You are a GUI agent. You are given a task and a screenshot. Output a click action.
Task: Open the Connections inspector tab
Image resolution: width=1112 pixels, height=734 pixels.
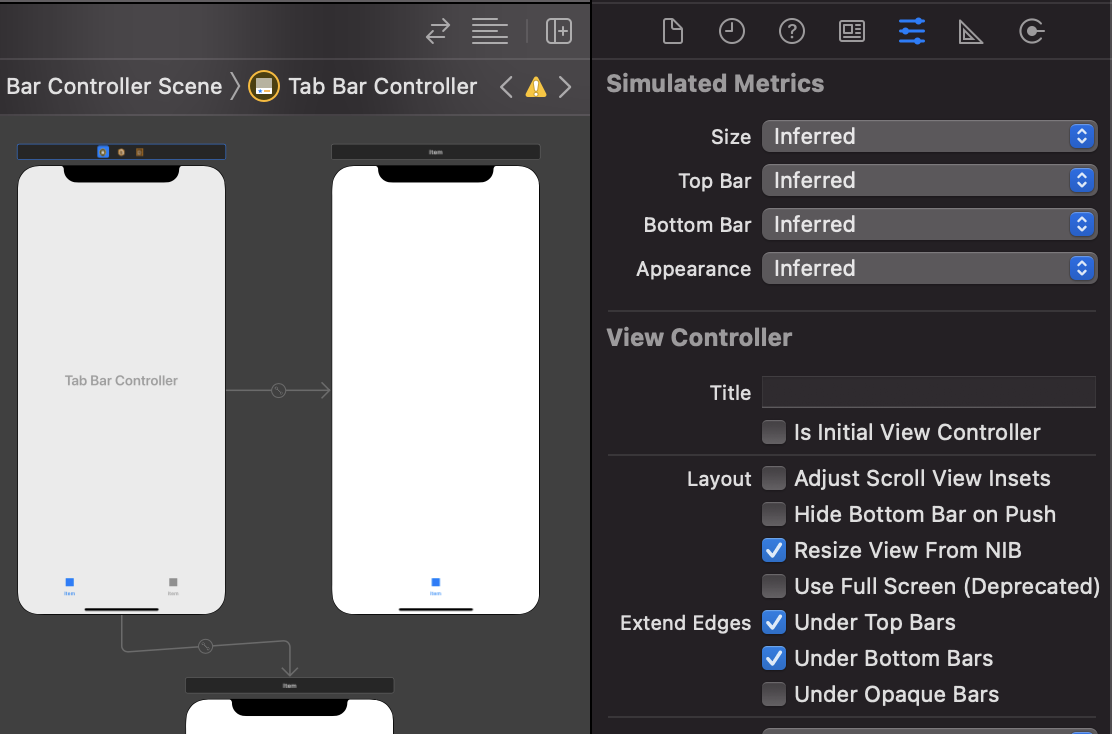[1031, 31]
